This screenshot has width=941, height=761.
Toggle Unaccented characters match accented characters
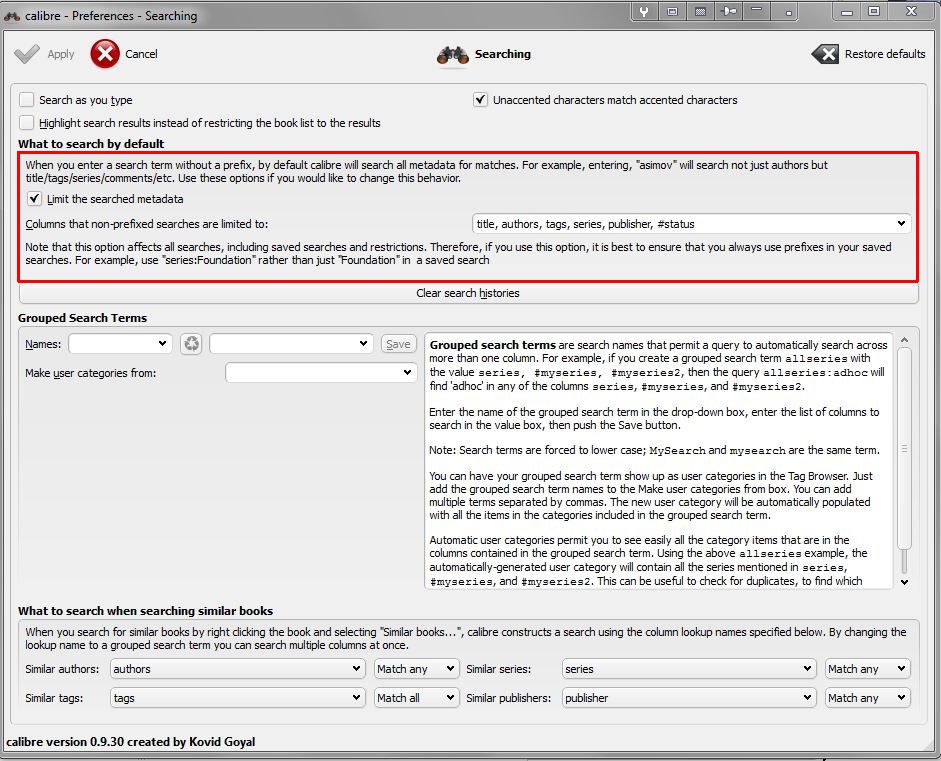[480, 100]
